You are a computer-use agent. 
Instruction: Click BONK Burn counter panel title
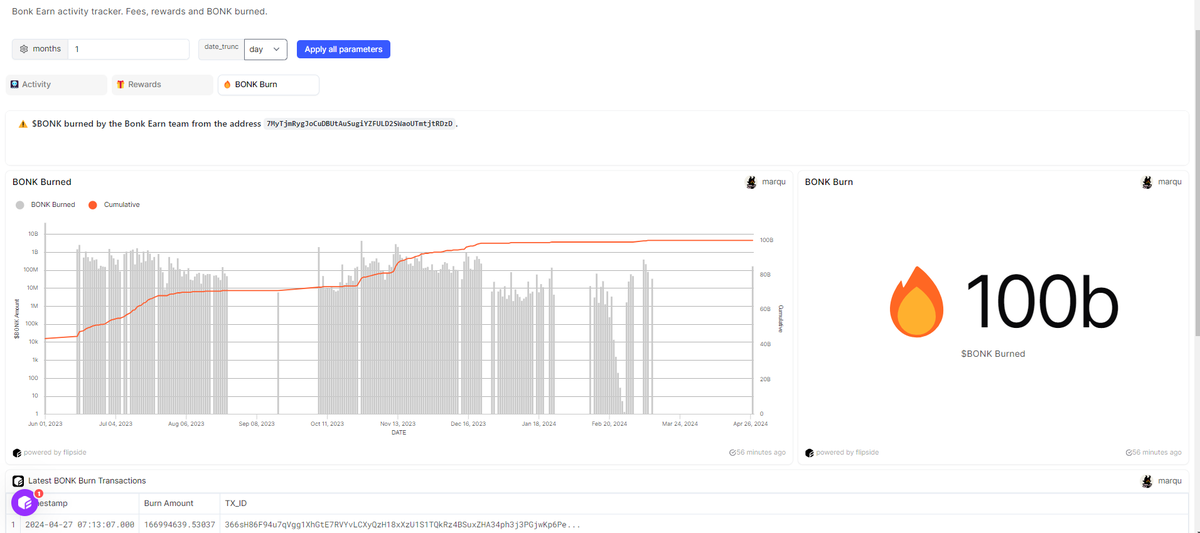click(829, 182)
